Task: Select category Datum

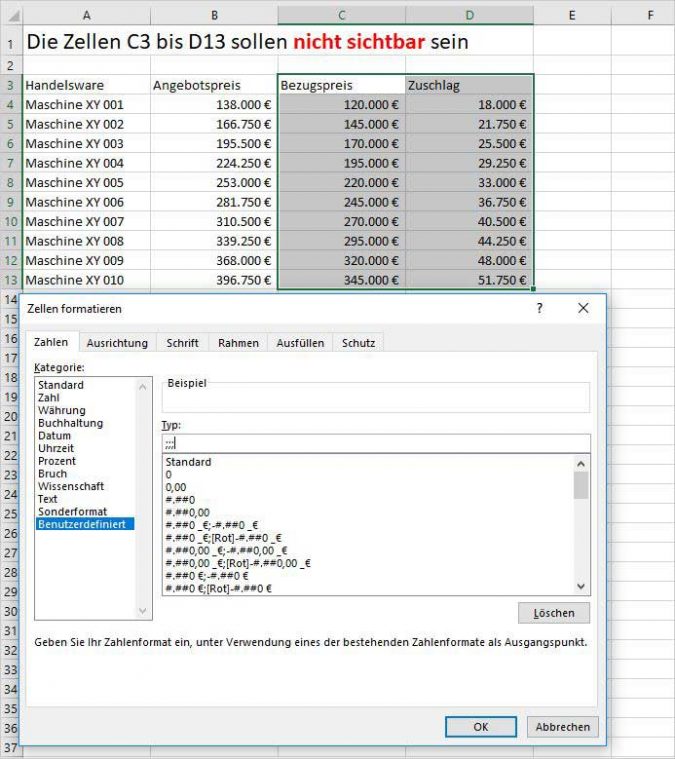Action: (x=54, y=435)
